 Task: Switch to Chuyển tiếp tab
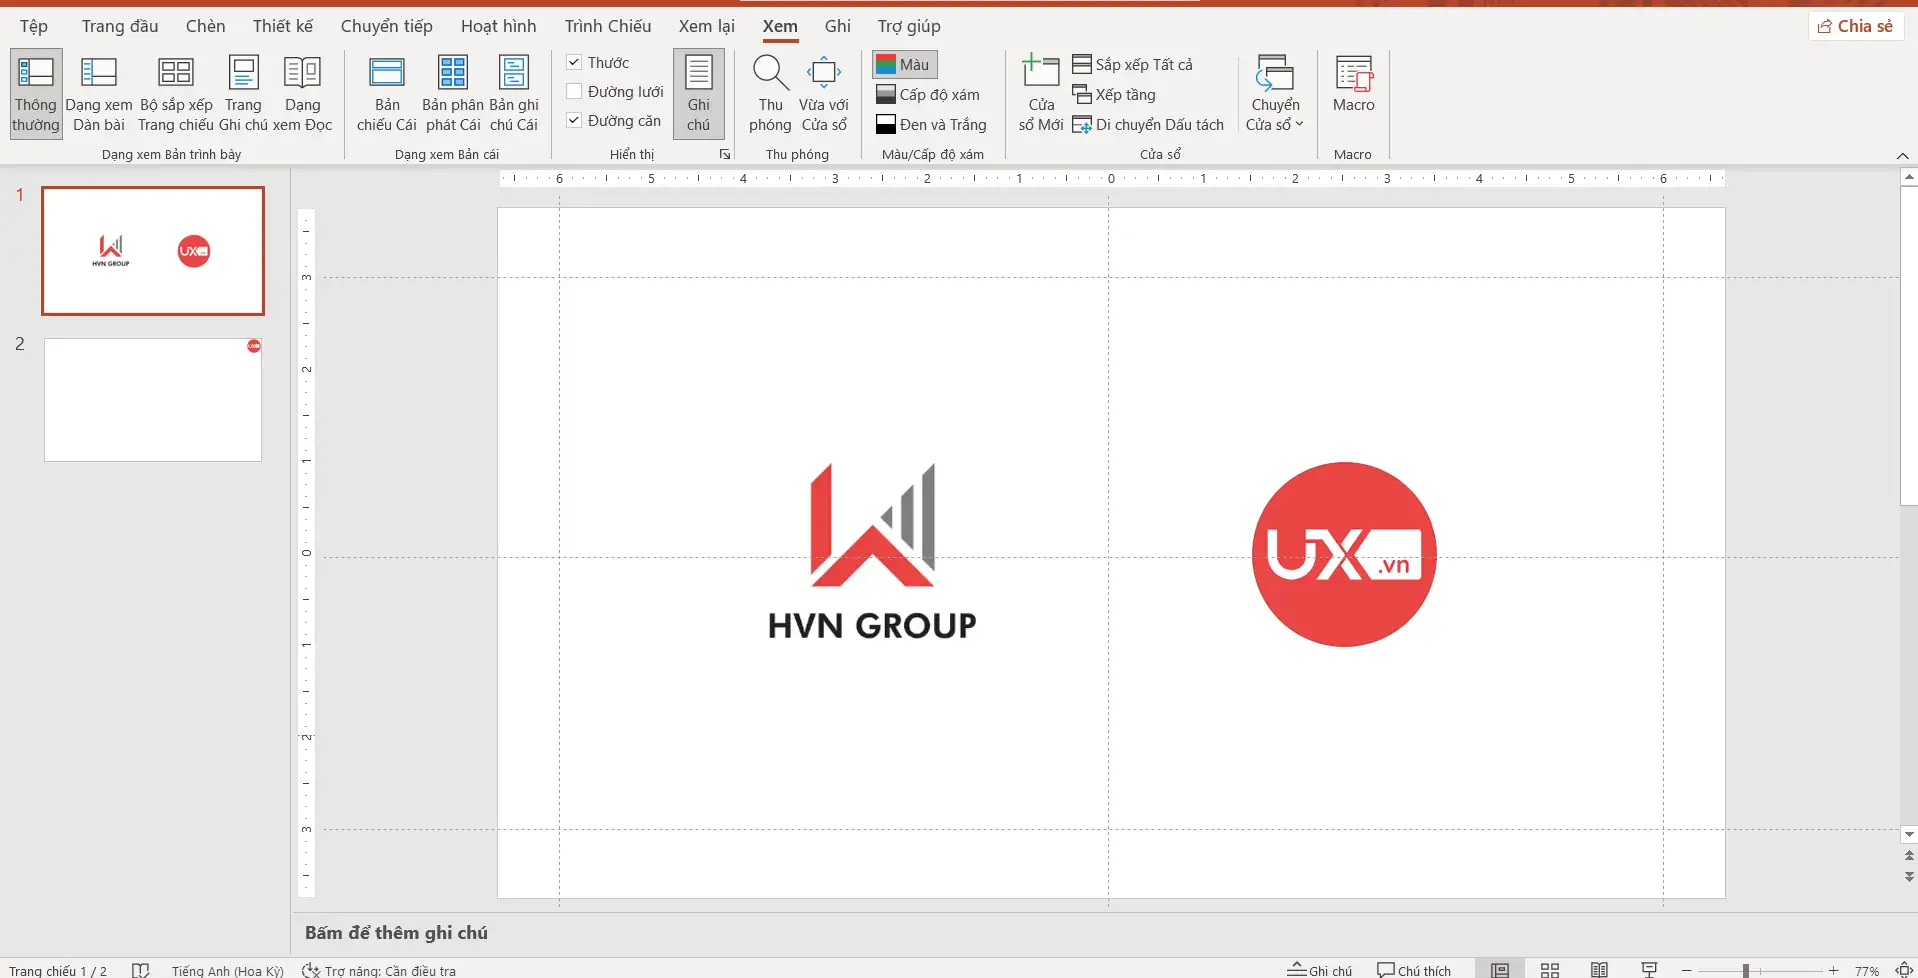387,26
